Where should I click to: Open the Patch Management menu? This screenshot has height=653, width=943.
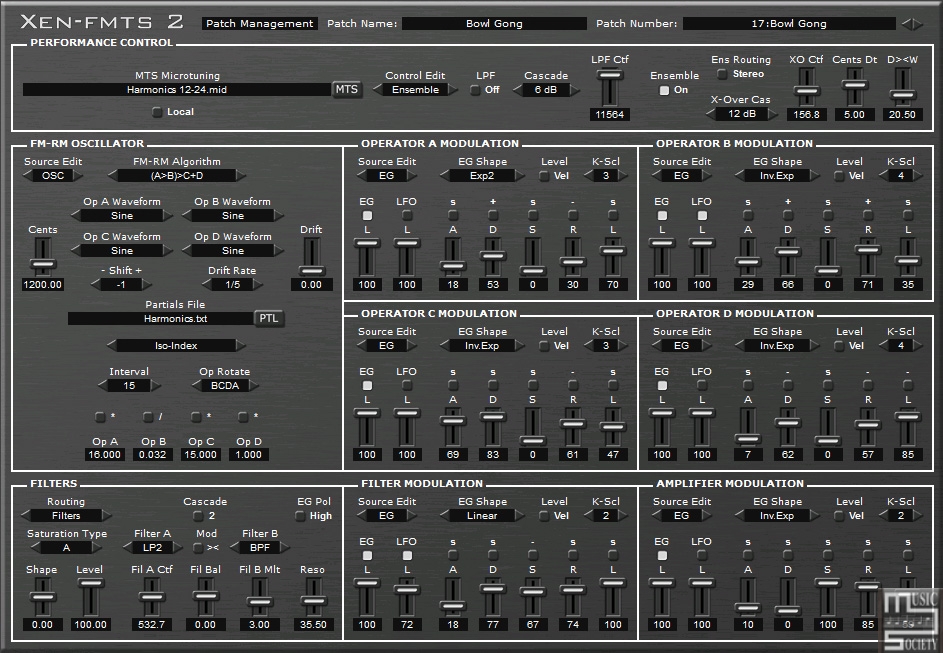[259, 23]
